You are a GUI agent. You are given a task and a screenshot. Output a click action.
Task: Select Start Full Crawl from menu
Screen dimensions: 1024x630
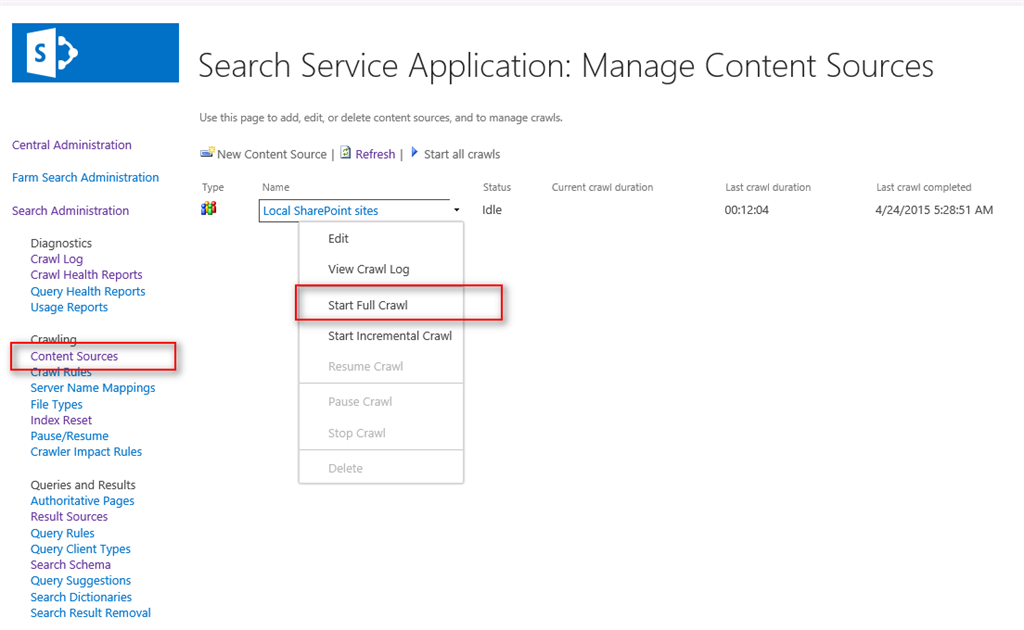(368, 305)
